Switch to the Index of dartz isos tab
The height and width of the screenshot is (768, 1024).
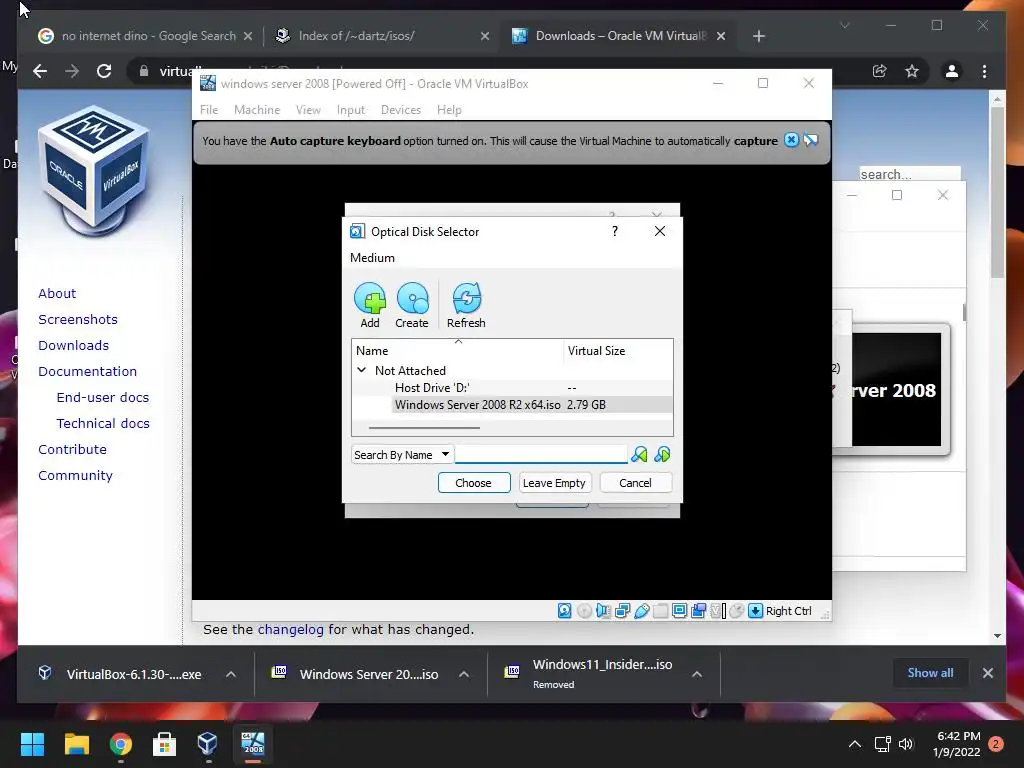click(382, 36)
